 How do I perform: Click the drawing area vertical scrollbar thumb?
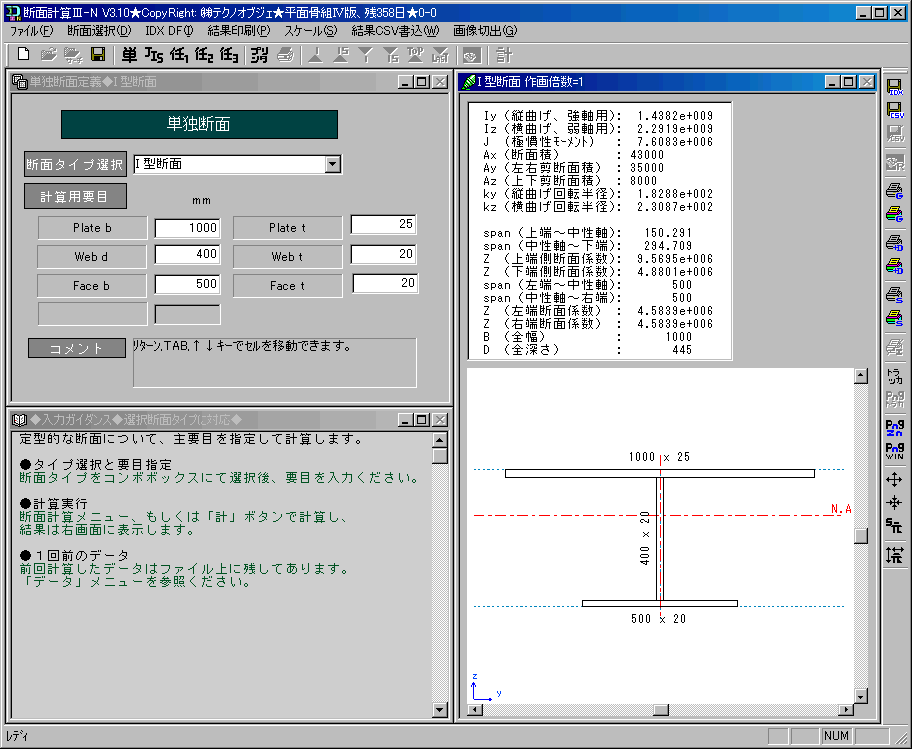pyautogui.click(x=860, y=536)
